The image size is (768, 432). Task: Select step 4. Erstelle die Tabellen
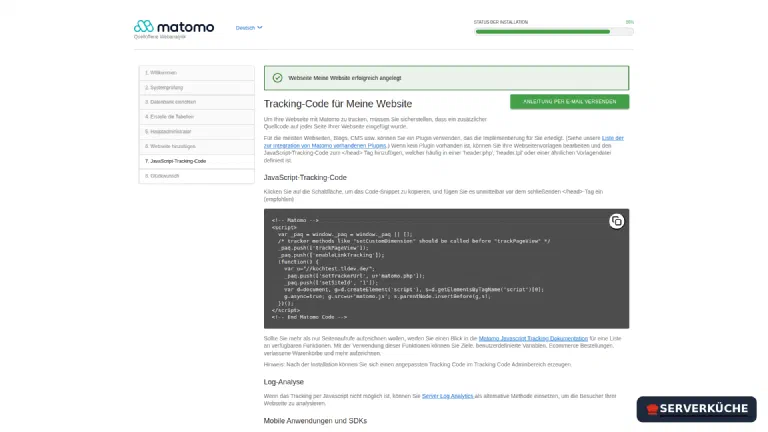pyautogui.click(x=196, y=117)
